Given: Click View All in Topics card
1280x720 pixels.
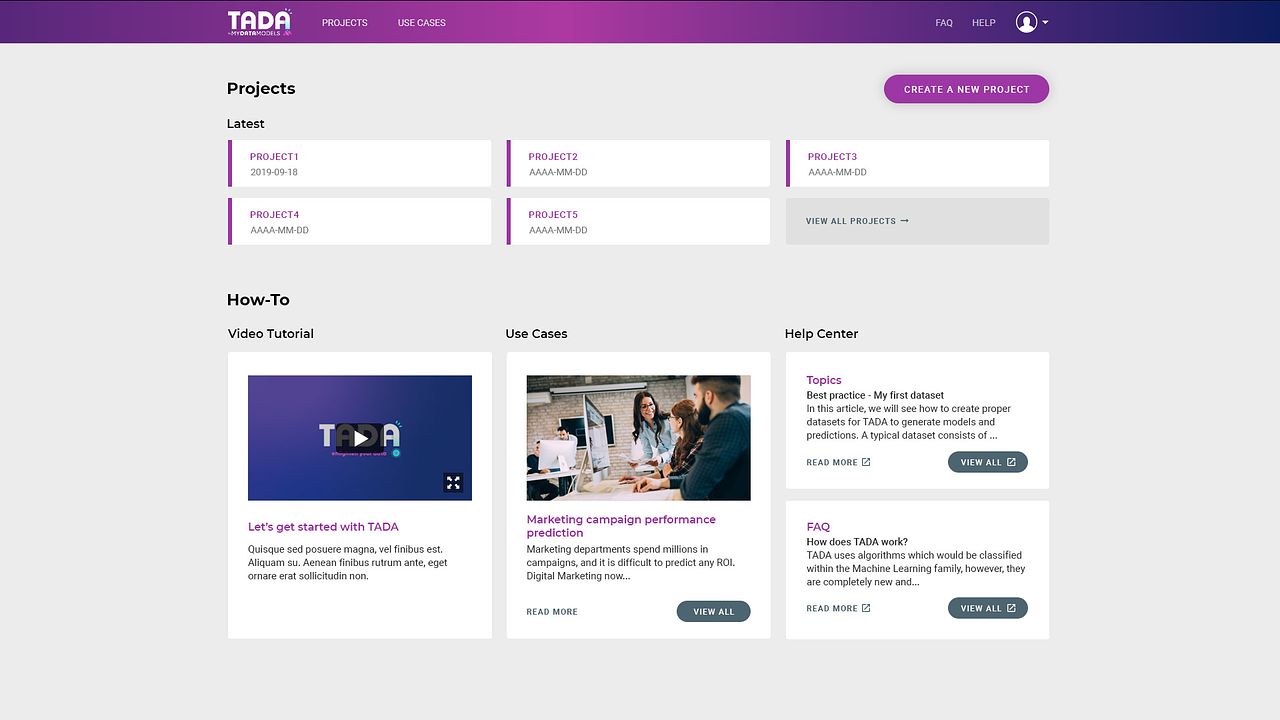Looking at the screenshot, I should coord(987,462).
